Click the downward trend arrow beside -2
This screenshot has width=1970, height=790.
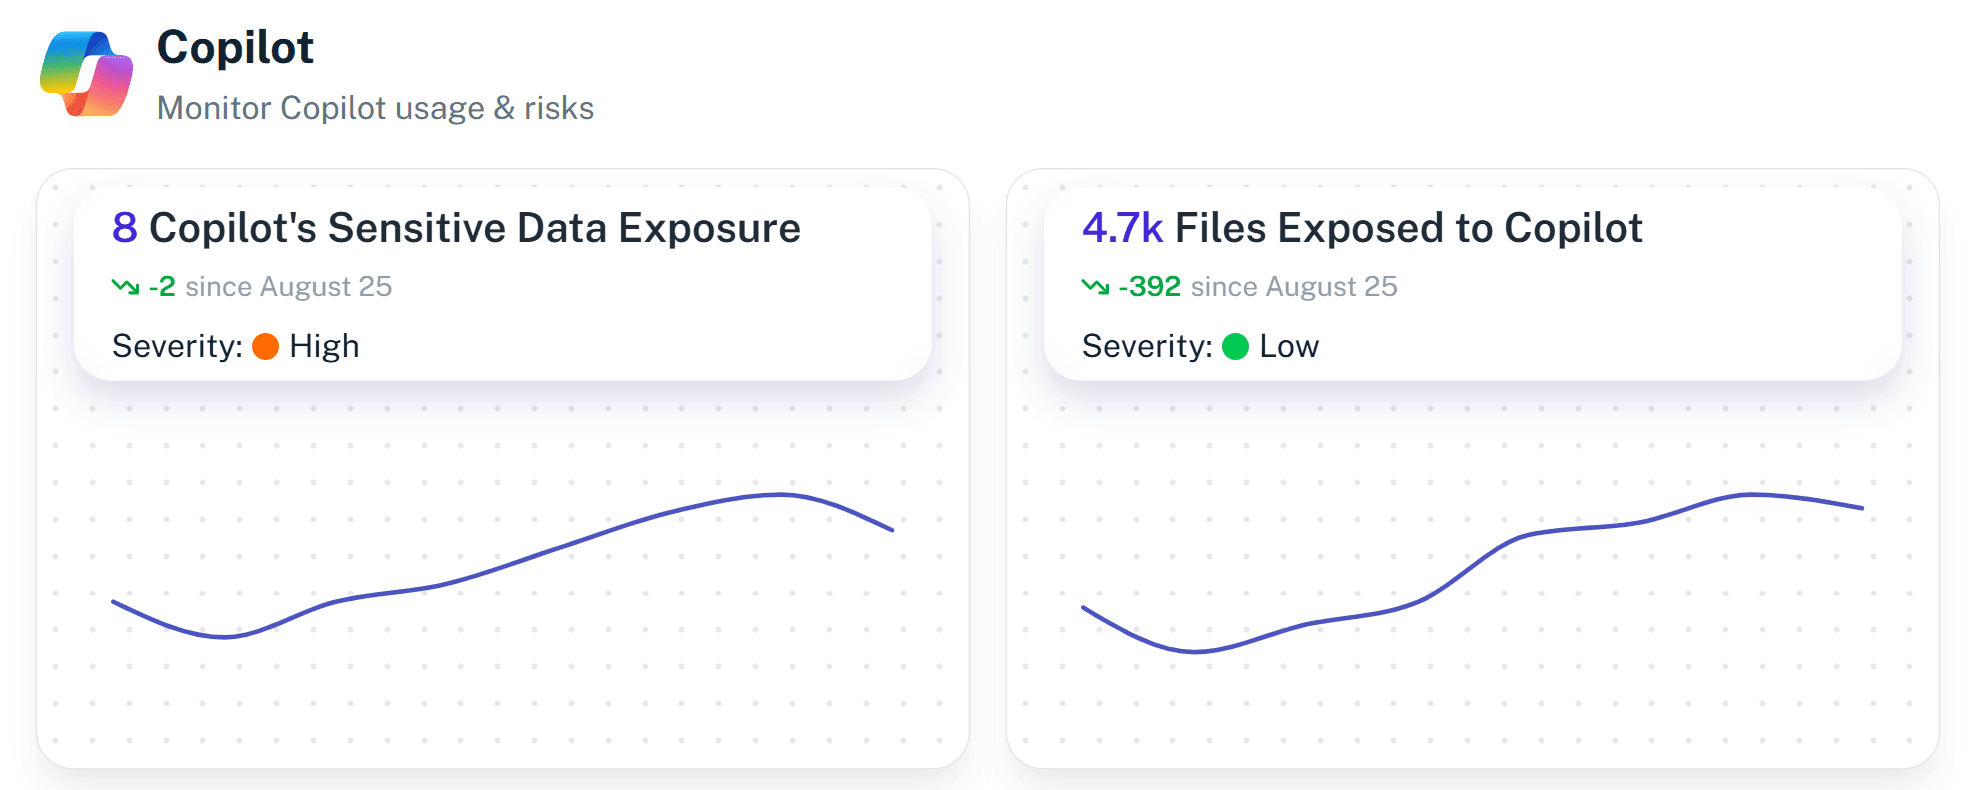pos(125,287)
